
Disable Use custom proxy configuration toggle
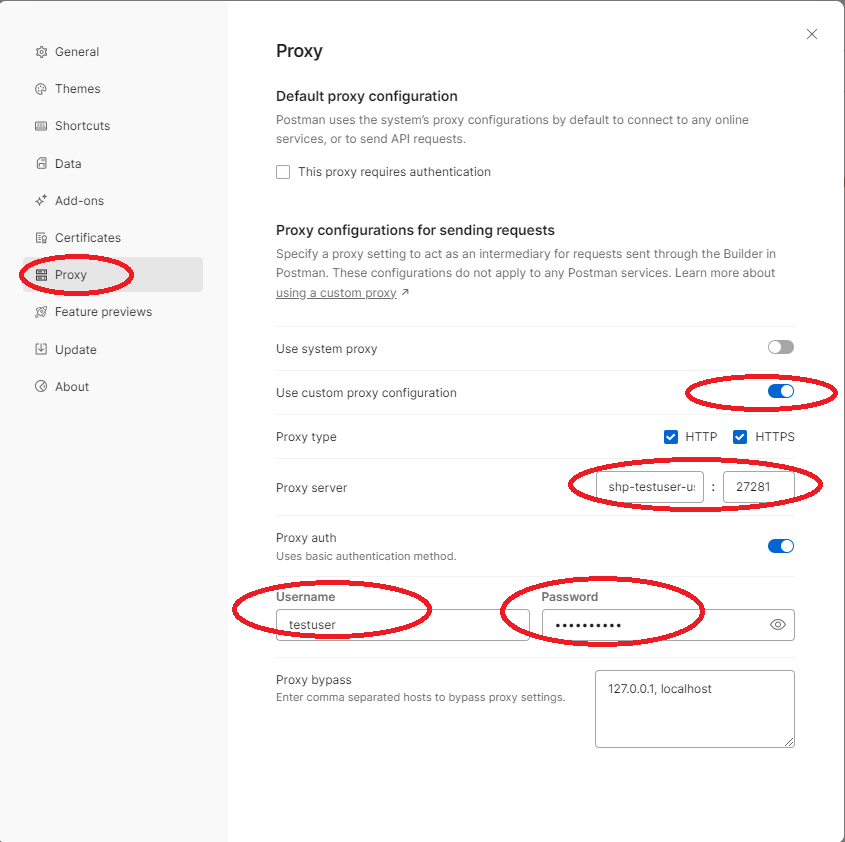(x=781, y=391)
